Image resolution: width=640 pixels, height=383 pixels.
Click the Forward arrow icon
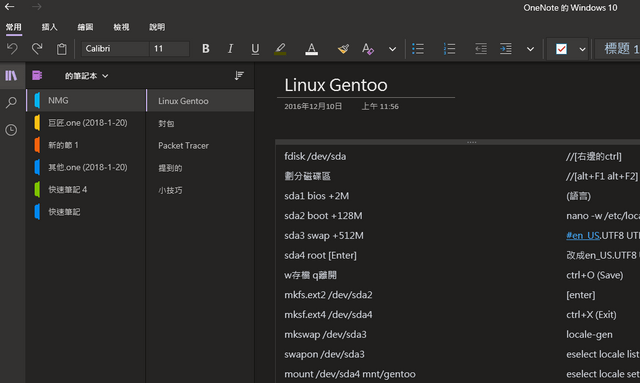[37, 7]
